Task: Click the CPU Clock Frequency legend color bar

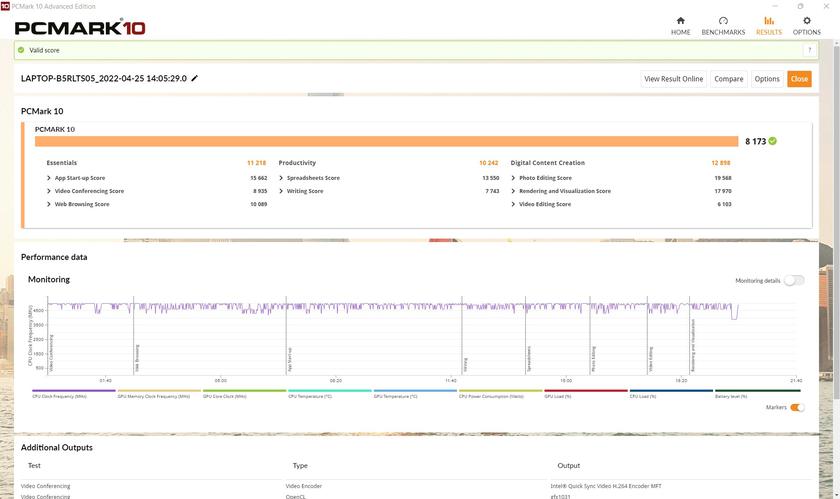Action: point(74,391)
